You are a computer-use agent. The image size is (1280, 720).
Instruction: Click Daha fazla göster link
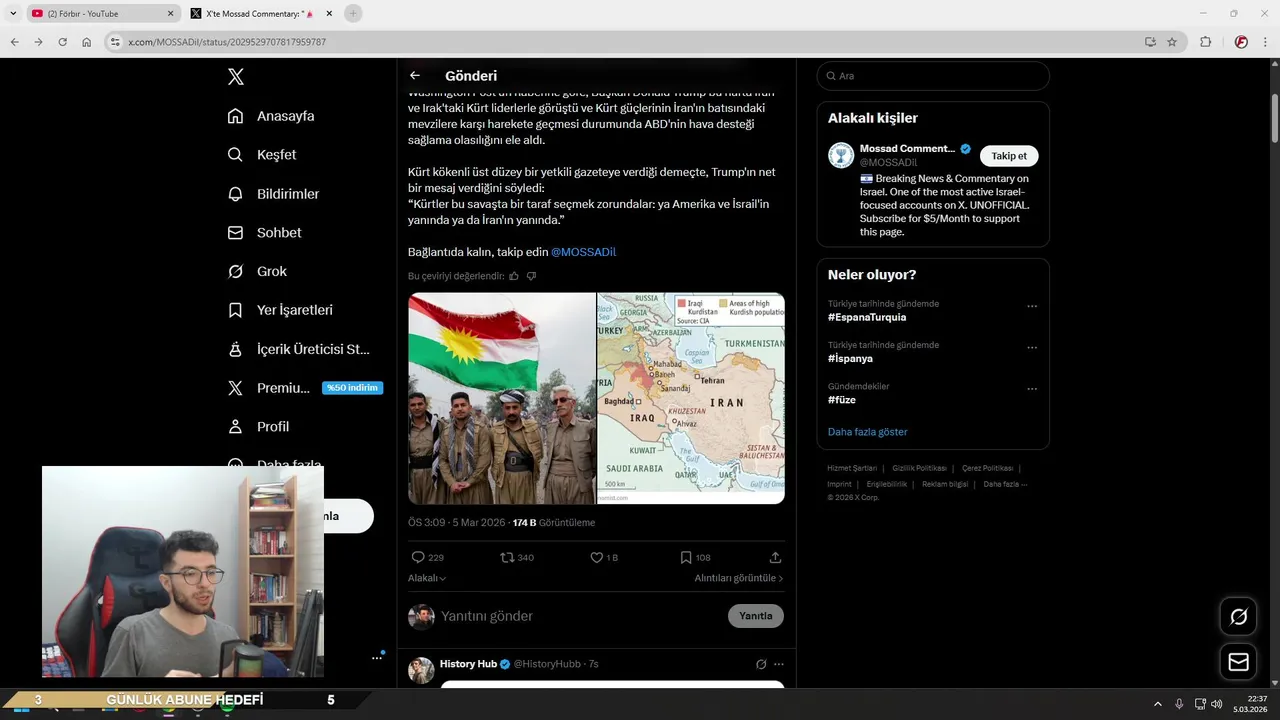click(x=867, y=432)
